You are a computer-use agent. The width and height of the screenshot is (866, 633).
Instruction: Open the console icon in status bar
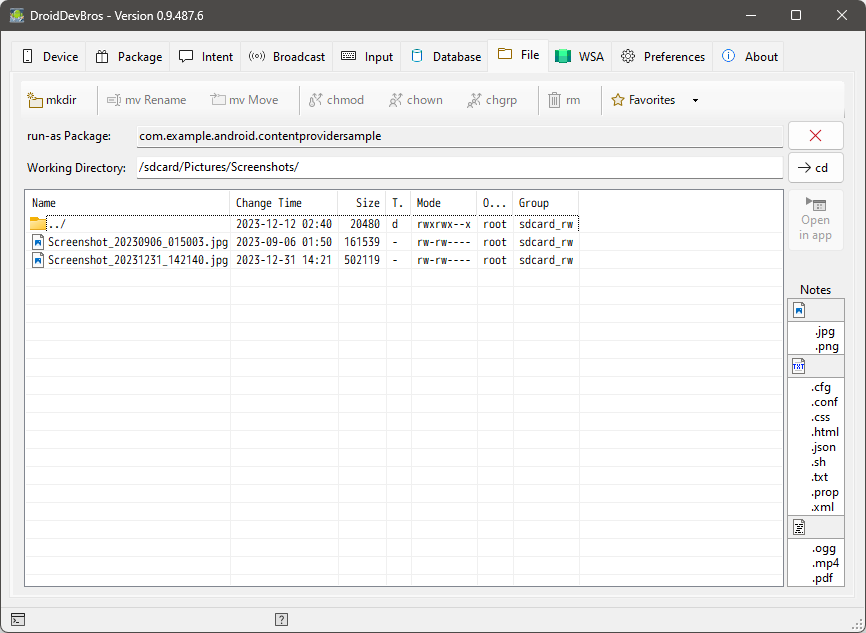18,619
